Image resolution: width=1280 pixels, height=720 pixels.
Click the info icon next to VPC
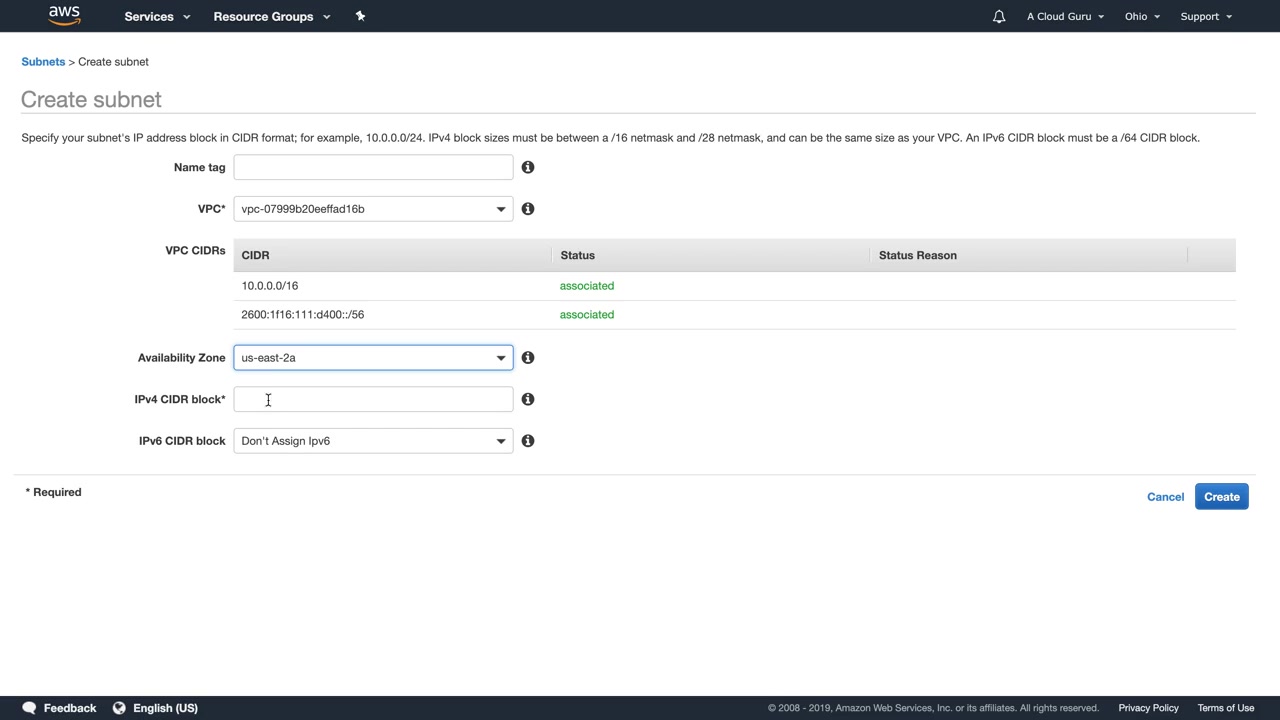(528, 209)
